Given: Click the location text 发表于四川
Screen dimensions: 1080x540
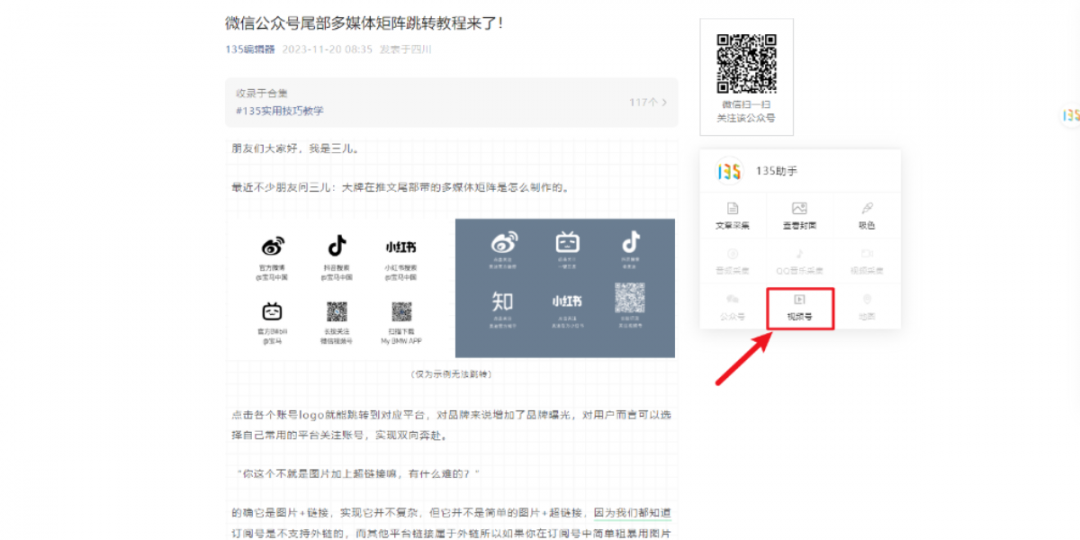Looking at the screenshot, I should point(406,50).
